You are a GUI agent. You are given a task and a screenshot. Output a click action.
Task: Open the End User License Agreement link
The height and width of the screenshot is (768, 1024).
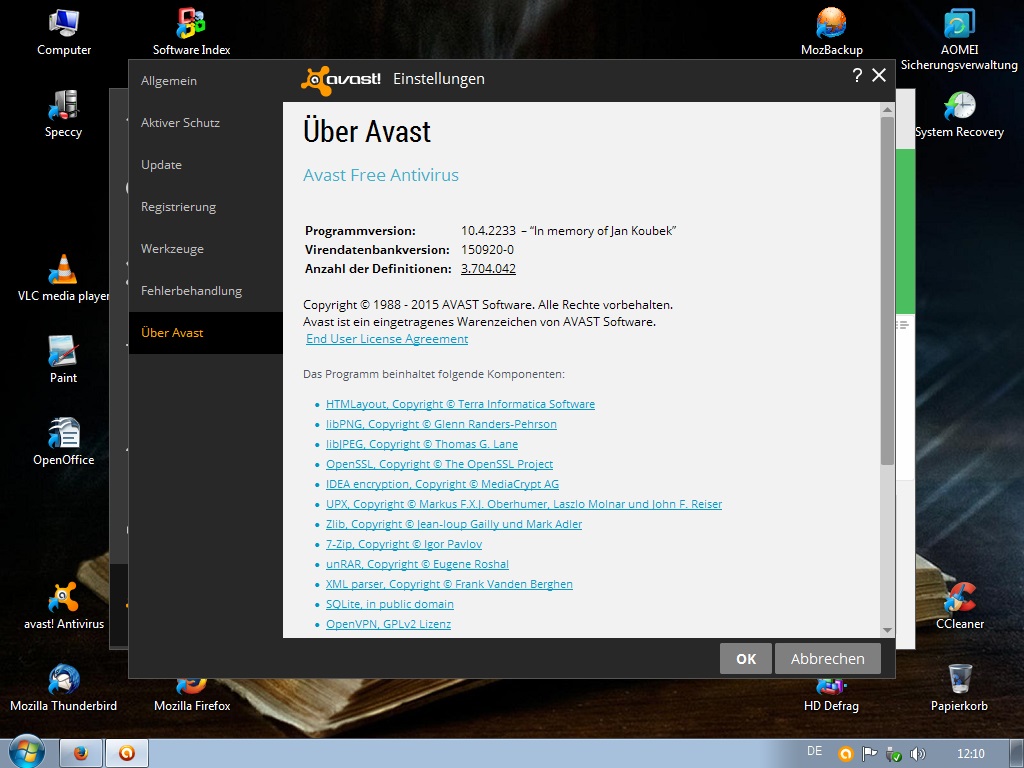pyautogui.click(x=387, y=339)
